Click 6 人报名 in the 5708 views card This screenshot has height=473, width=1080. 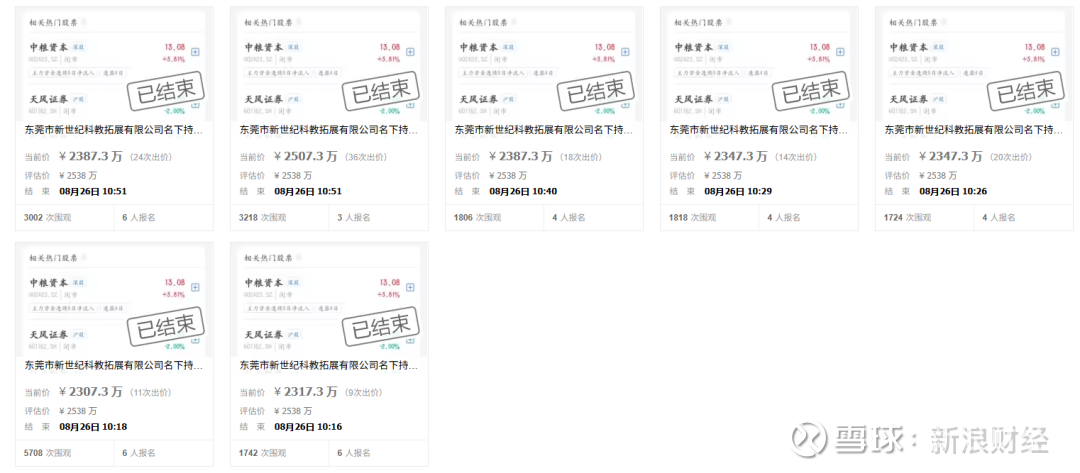pyautogui.click(x=138, y=453)
